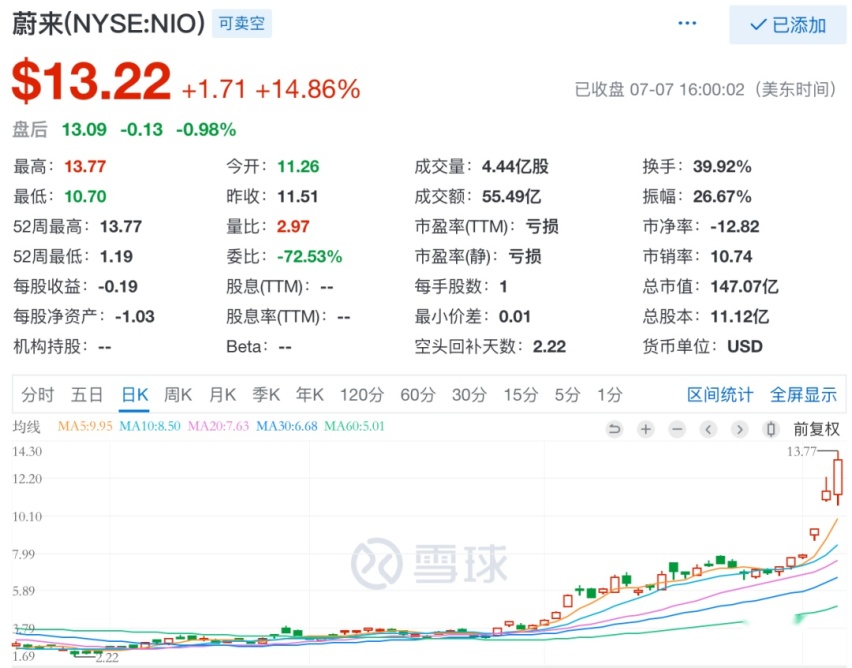Screen dimensions: 852x668
Task: Click the 今开 11.26 value
Action: pyautogui.click(x=298, y=166)
